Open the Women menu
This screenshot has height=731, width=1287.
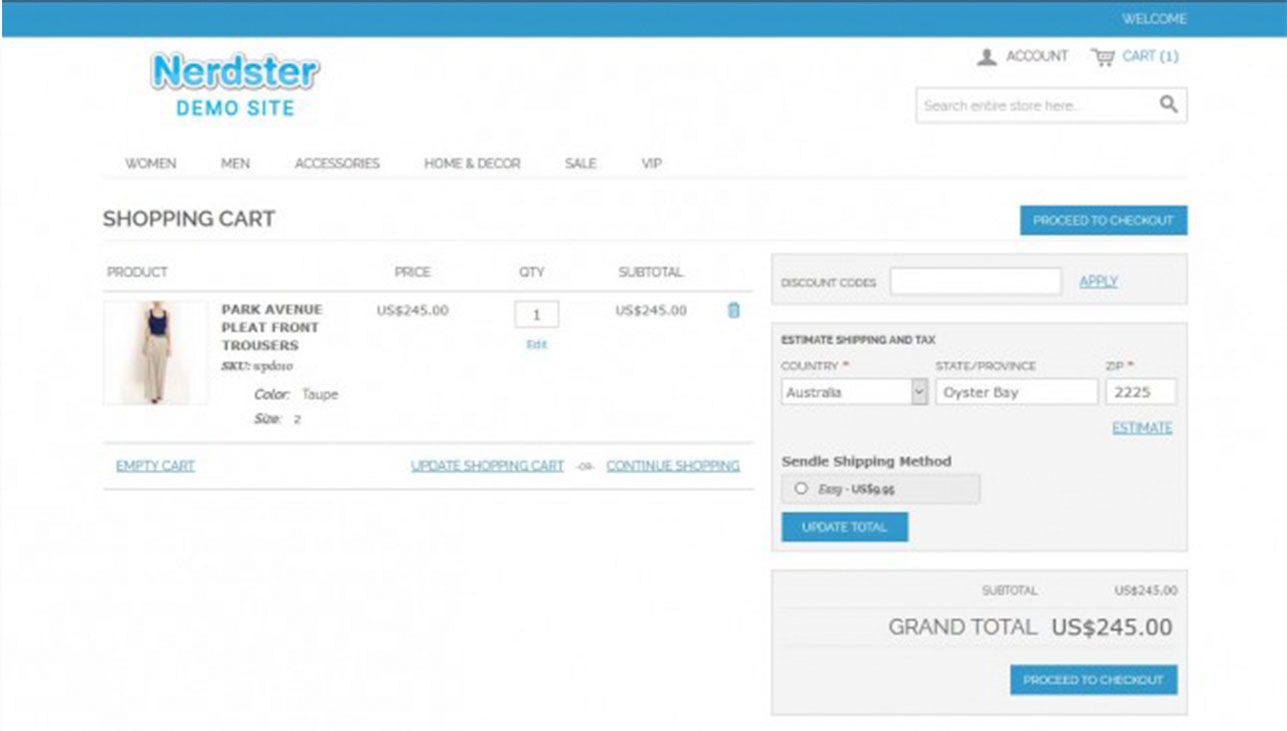pos(150,164)
